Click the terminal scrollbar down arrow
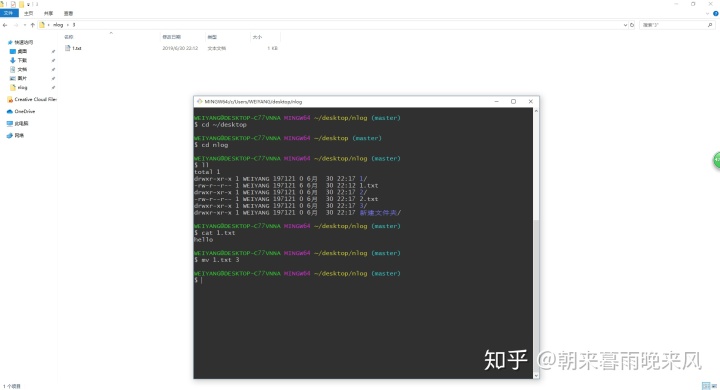Image resolution: width=720 pixels, height=390 pixels. [x=536, y=375]
